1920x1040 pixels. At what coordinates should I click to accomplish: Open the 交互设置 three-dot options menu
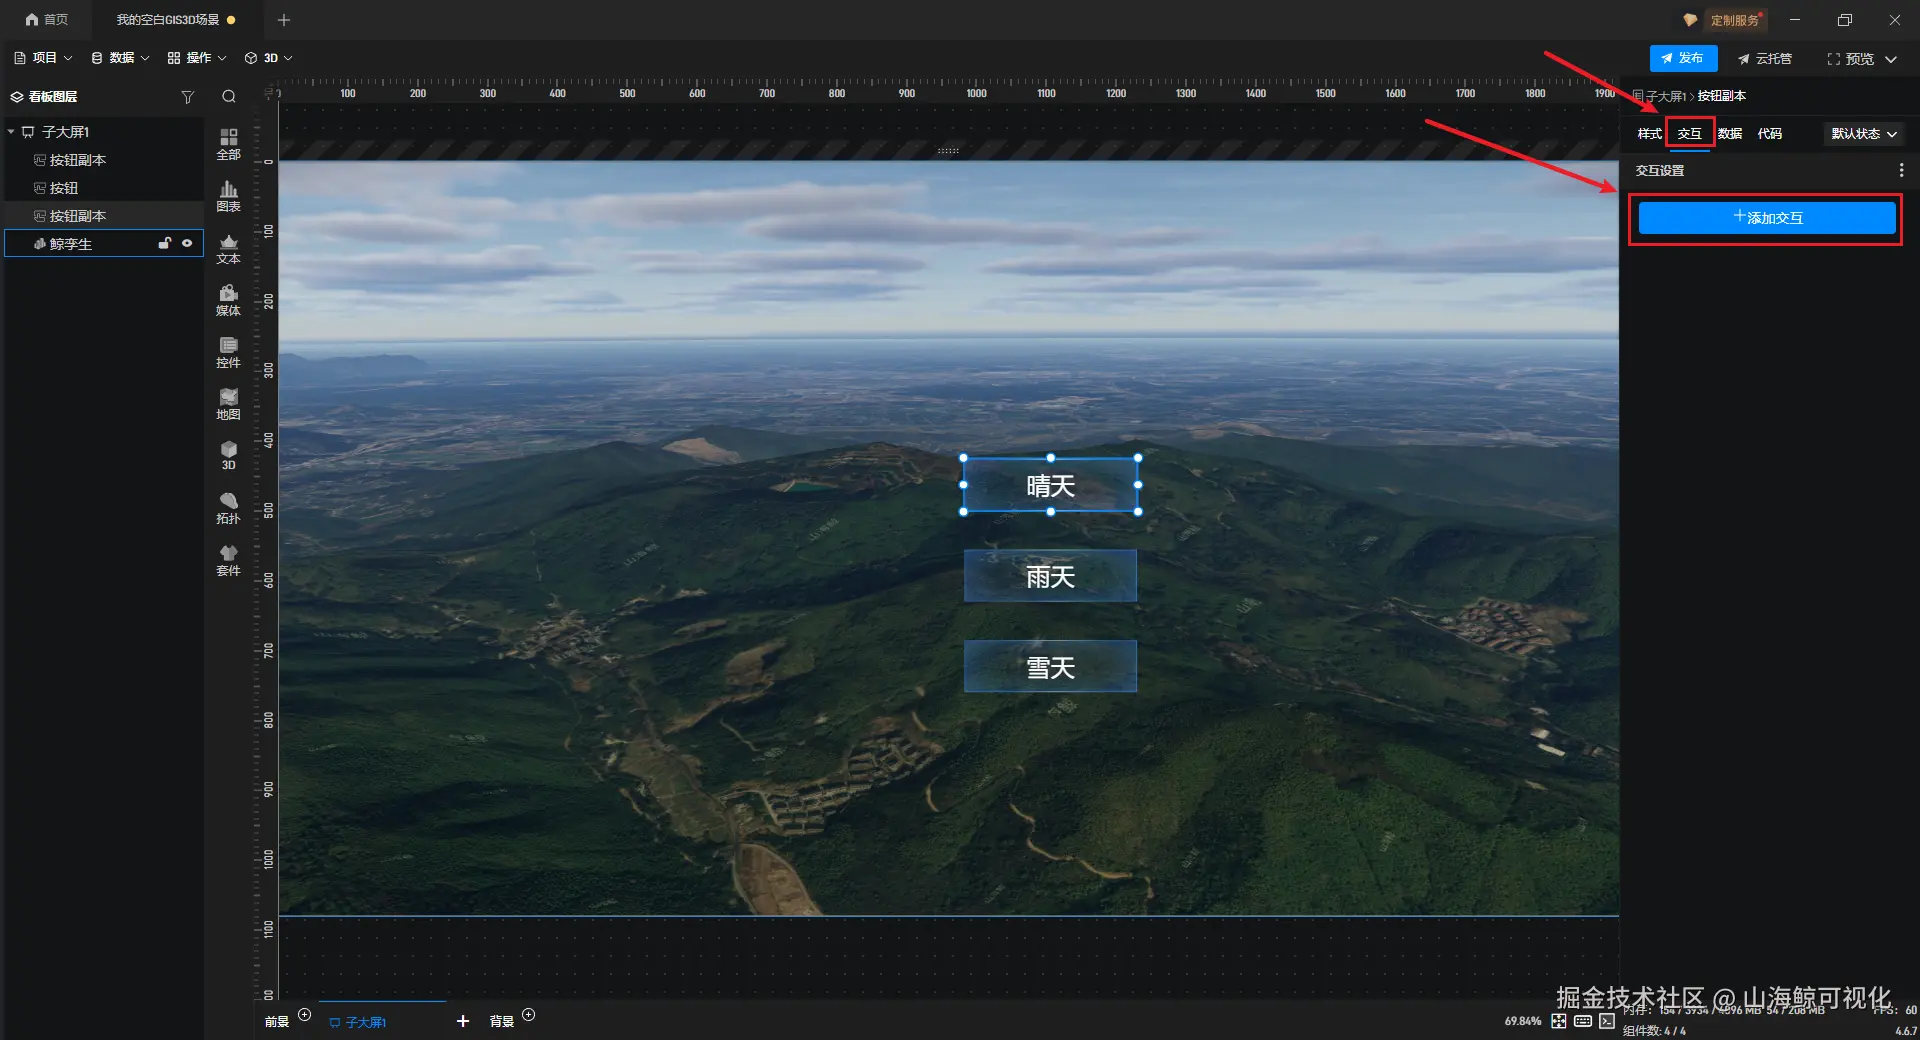click(1901, 171)
